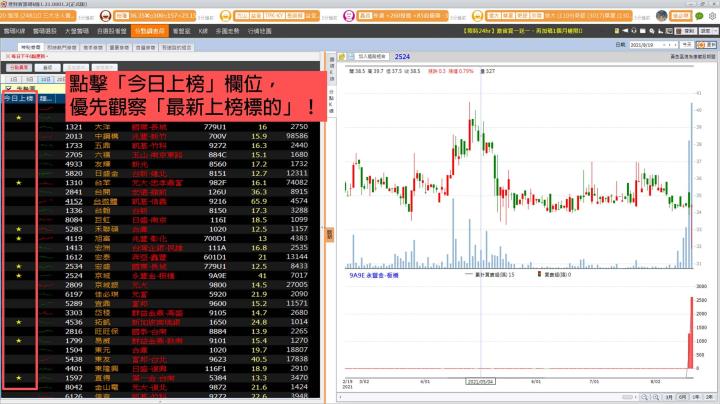Zoom in the chart with the plus magnifier
720x404 pixels.
656,397
